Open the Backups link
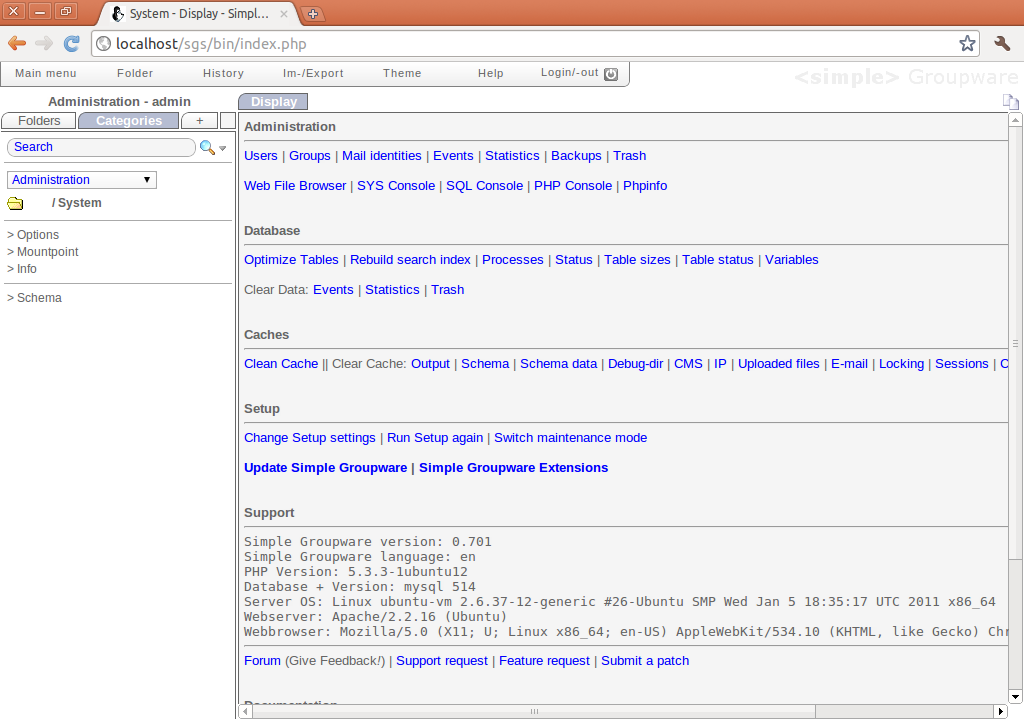The image size is (1024, 720). 576,155
